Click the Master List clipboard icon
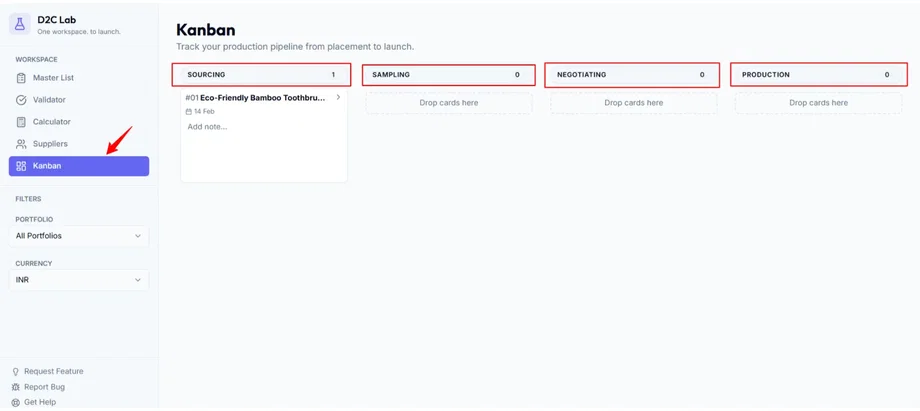Screen dimensions: 920x411 coord(21,78)
